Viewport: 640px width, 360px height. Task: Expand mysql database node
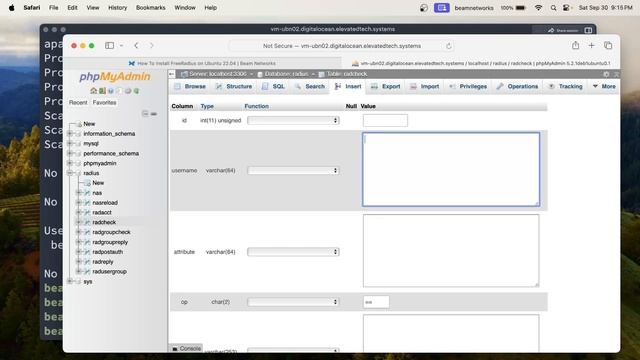click(x=70, y=144)
